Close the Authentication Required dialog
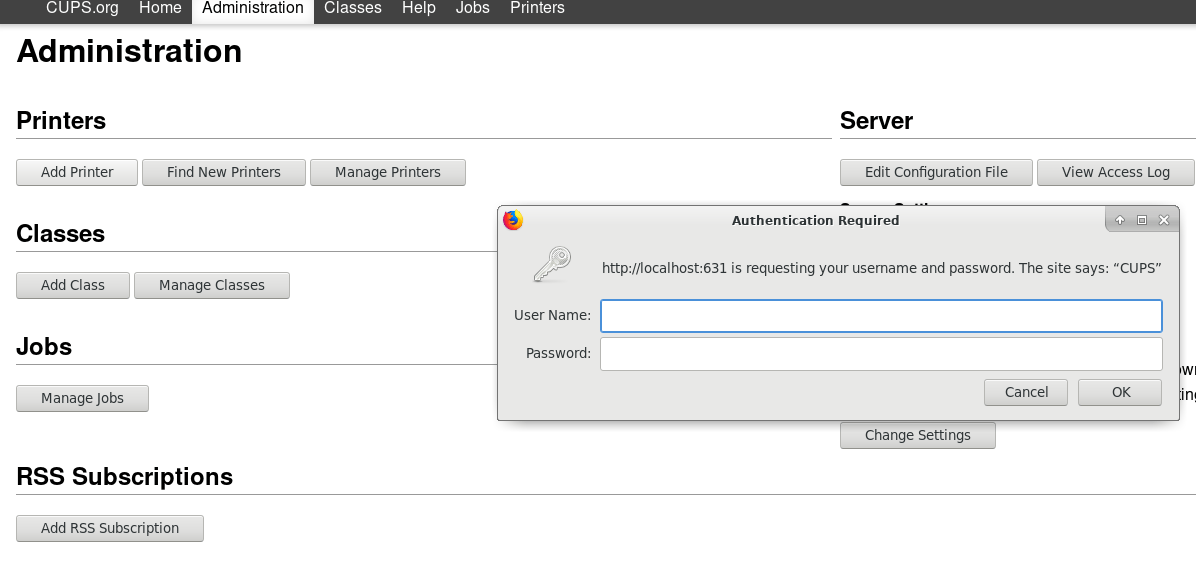Viewport: 1196px width, 584px height. click(1164, 220)
